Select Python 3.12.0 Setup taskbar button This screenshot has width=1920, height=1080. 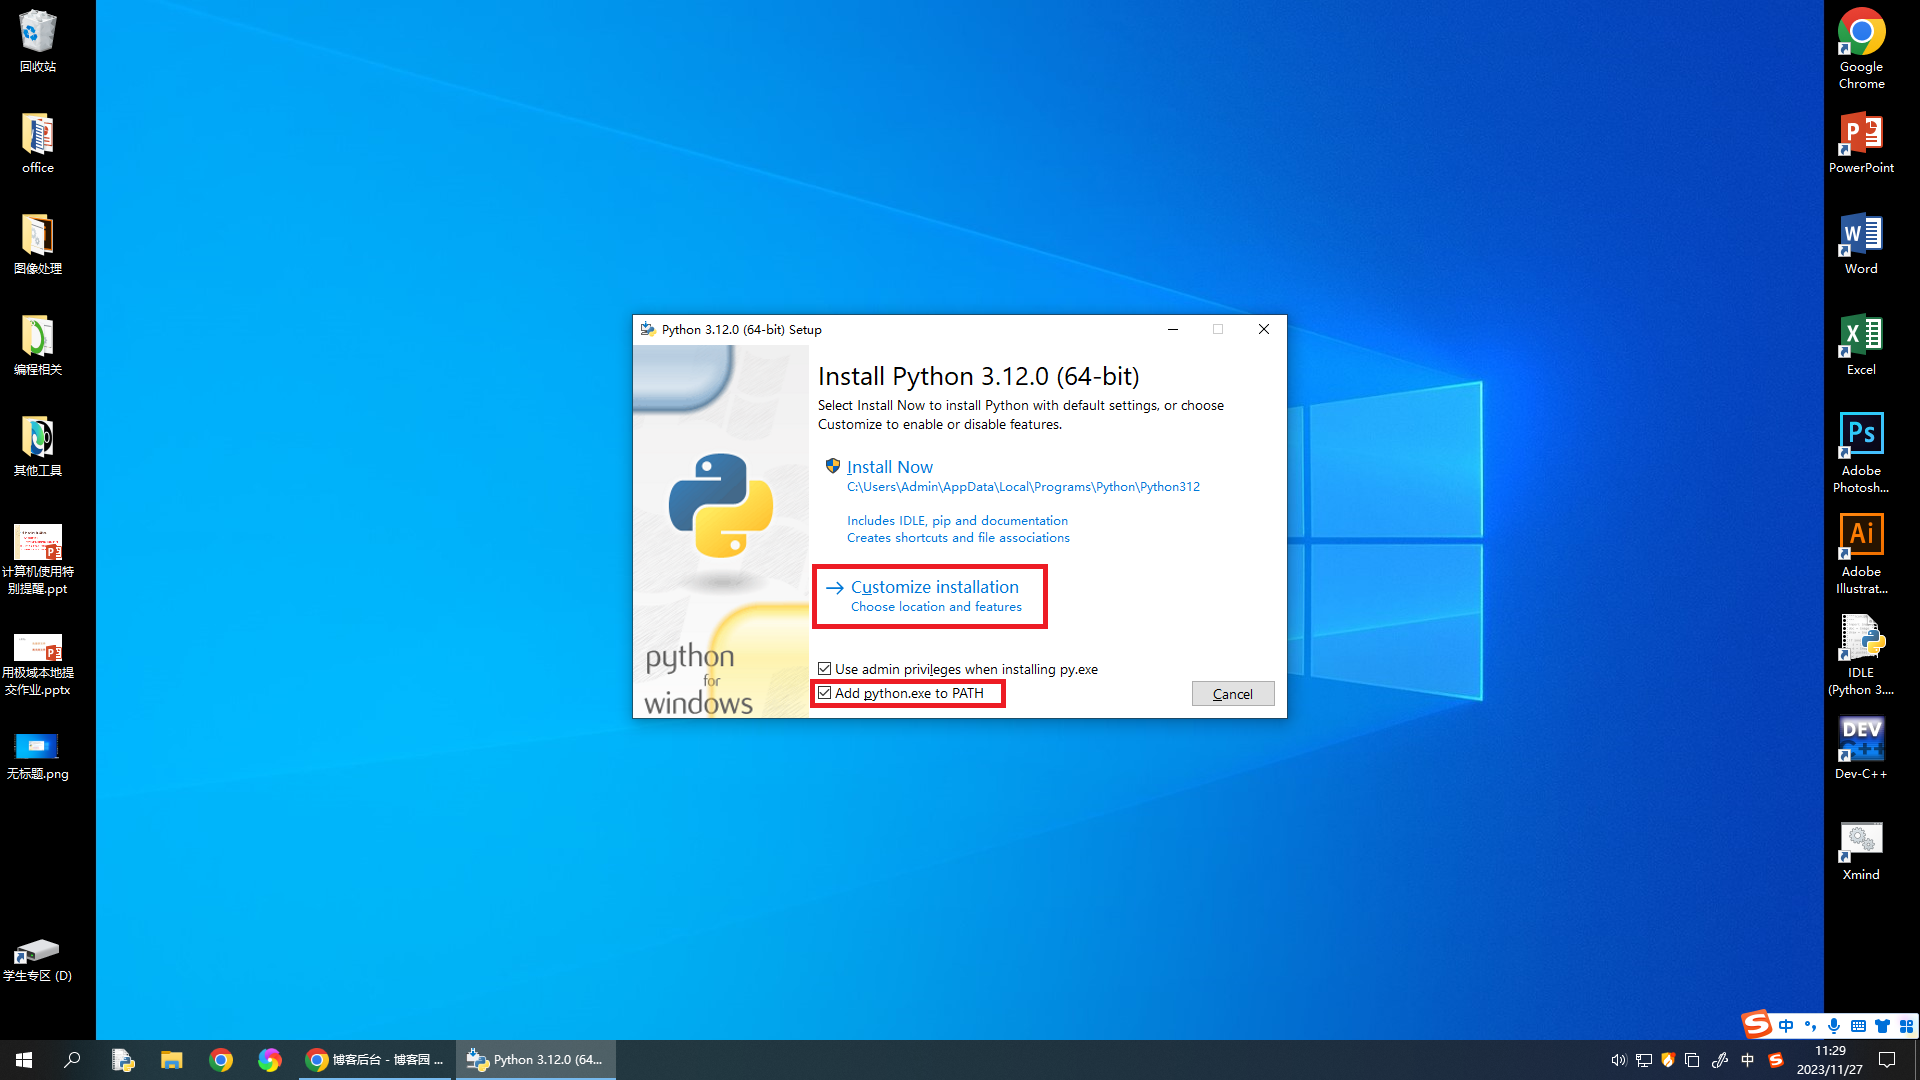pos(536,1060)
